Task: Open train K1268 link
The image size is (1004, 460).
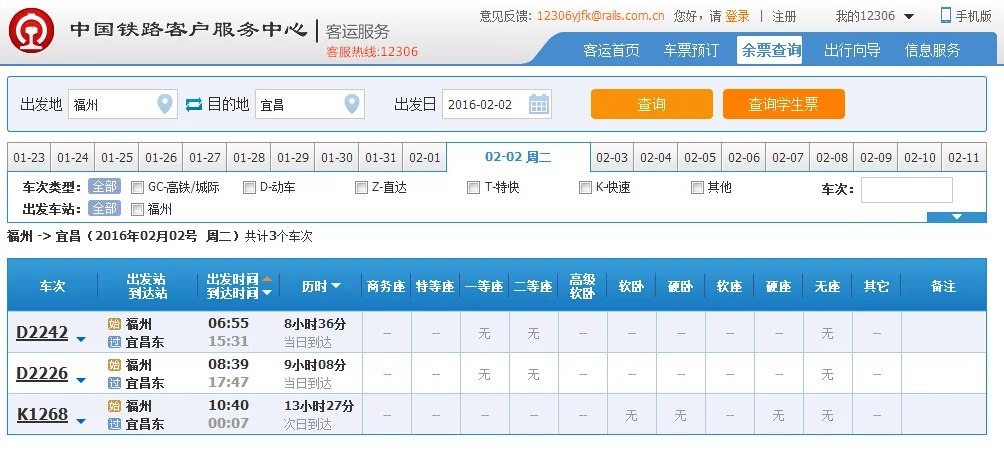Action: pos(42,415)
